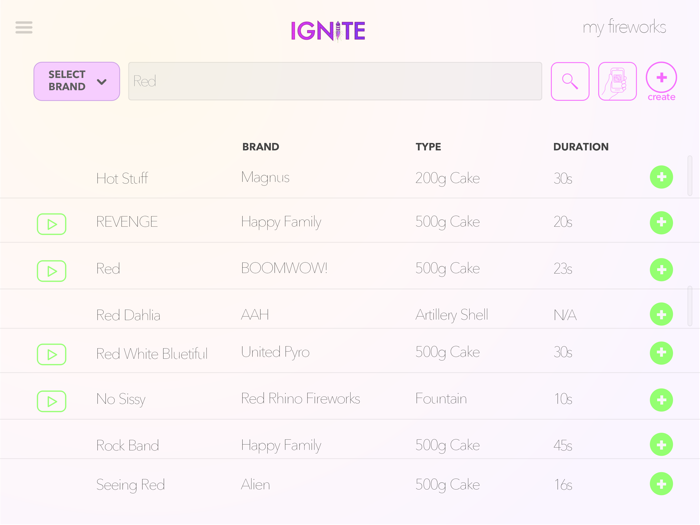Screen dimensions: 700x525
Task: Click the Red Rhino Fireworks brand
Action: [300, 398]
